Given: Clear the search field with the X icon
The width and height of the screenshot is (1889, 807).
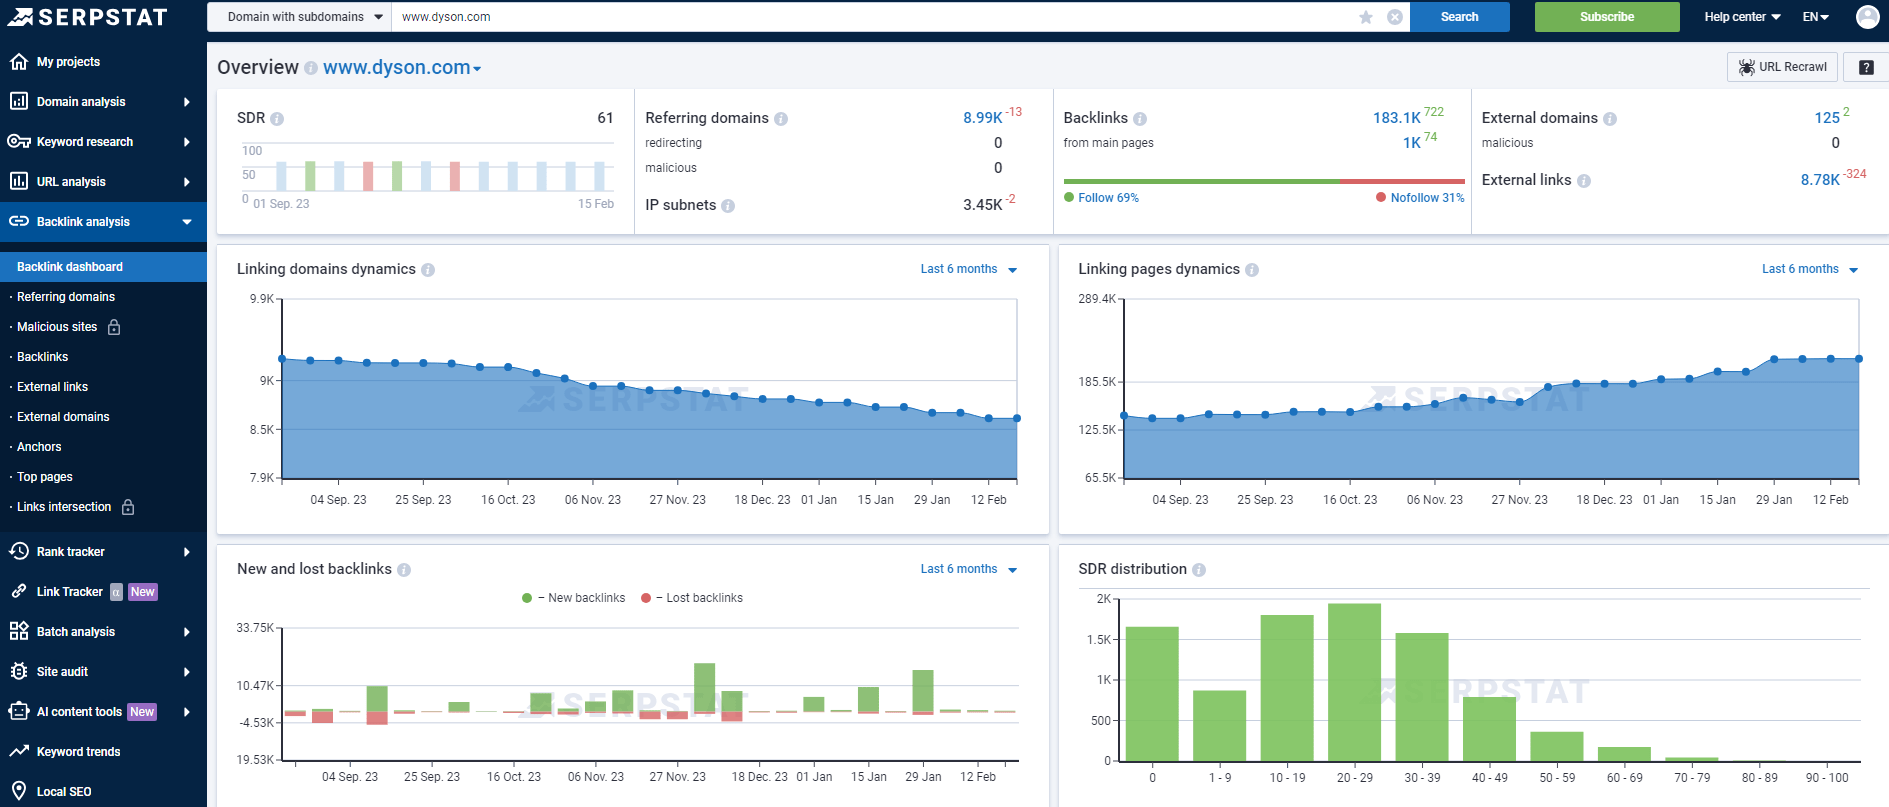Looking at the screenshot, I should [x=1394, y=17].
